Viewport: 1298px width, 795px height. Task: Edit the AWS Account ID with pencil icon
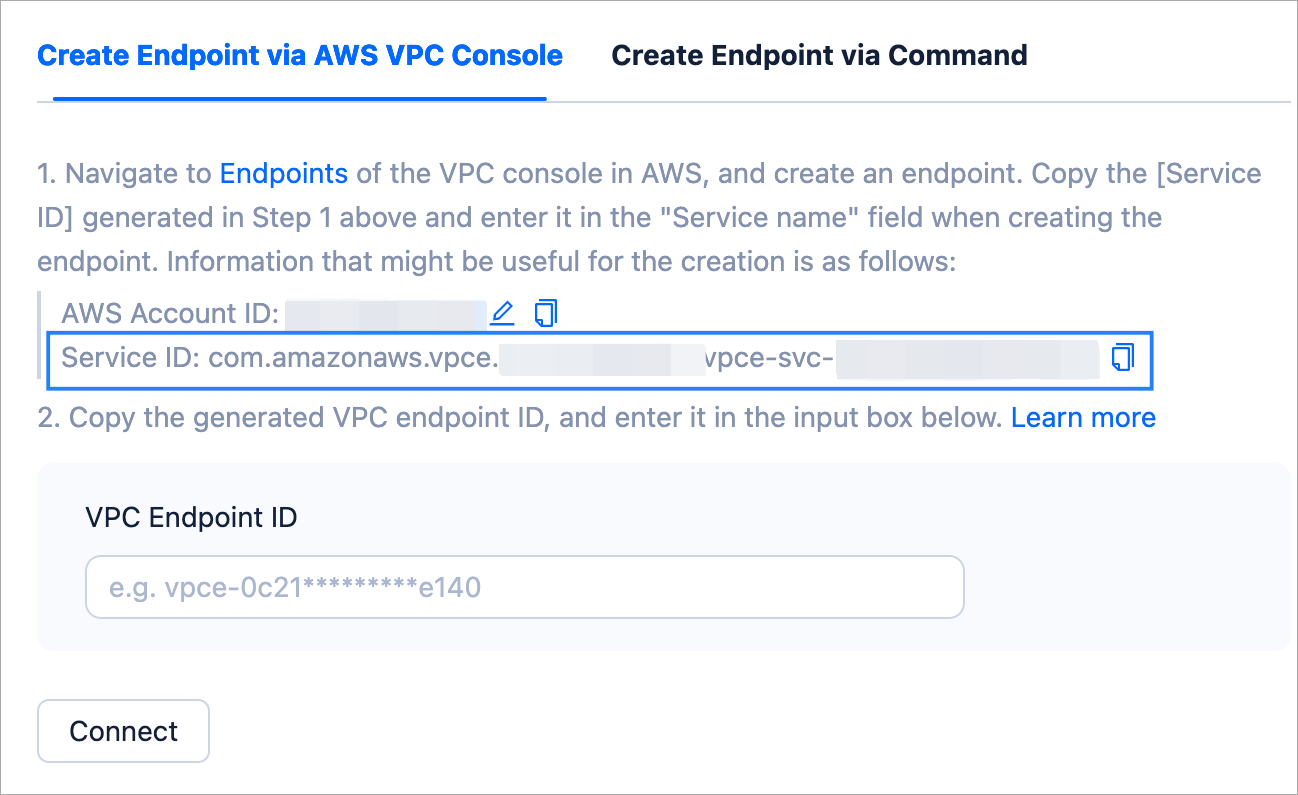[502, 314]
